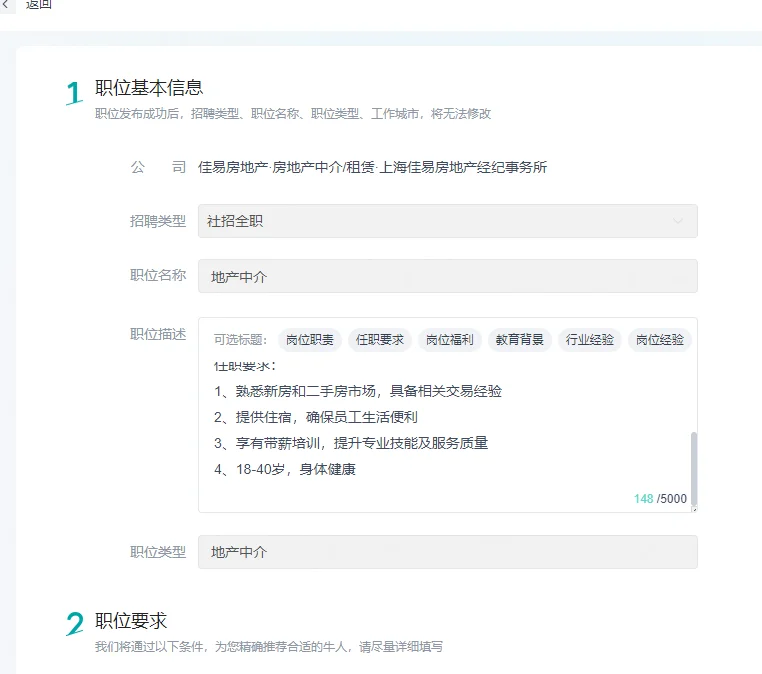Viewport: 762px width, 674px height.
Task: Click the 可选标题 label
Action: point(241,340)
